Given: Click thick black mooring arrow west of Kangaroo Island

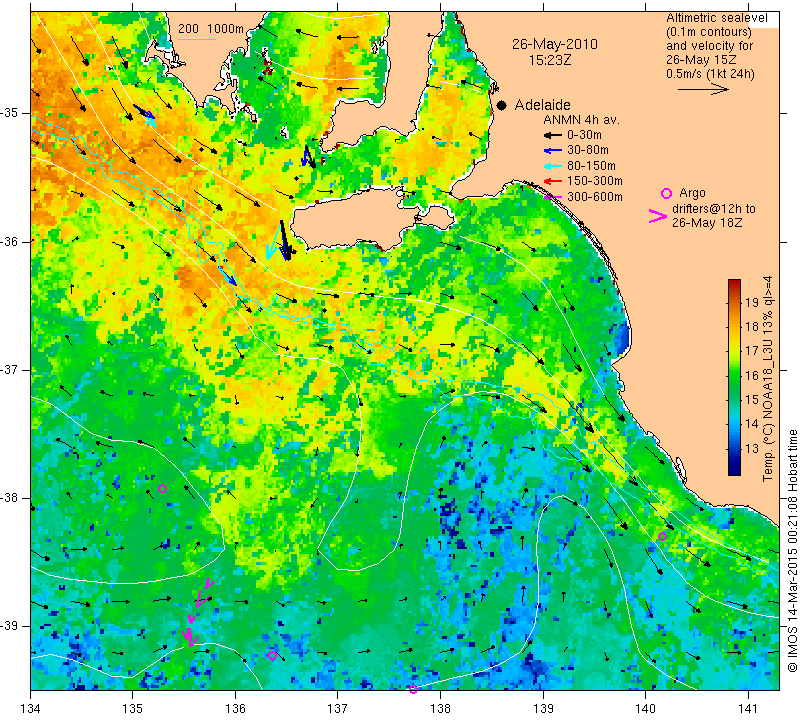Looking at the screenshot, I should click(285, 240).
